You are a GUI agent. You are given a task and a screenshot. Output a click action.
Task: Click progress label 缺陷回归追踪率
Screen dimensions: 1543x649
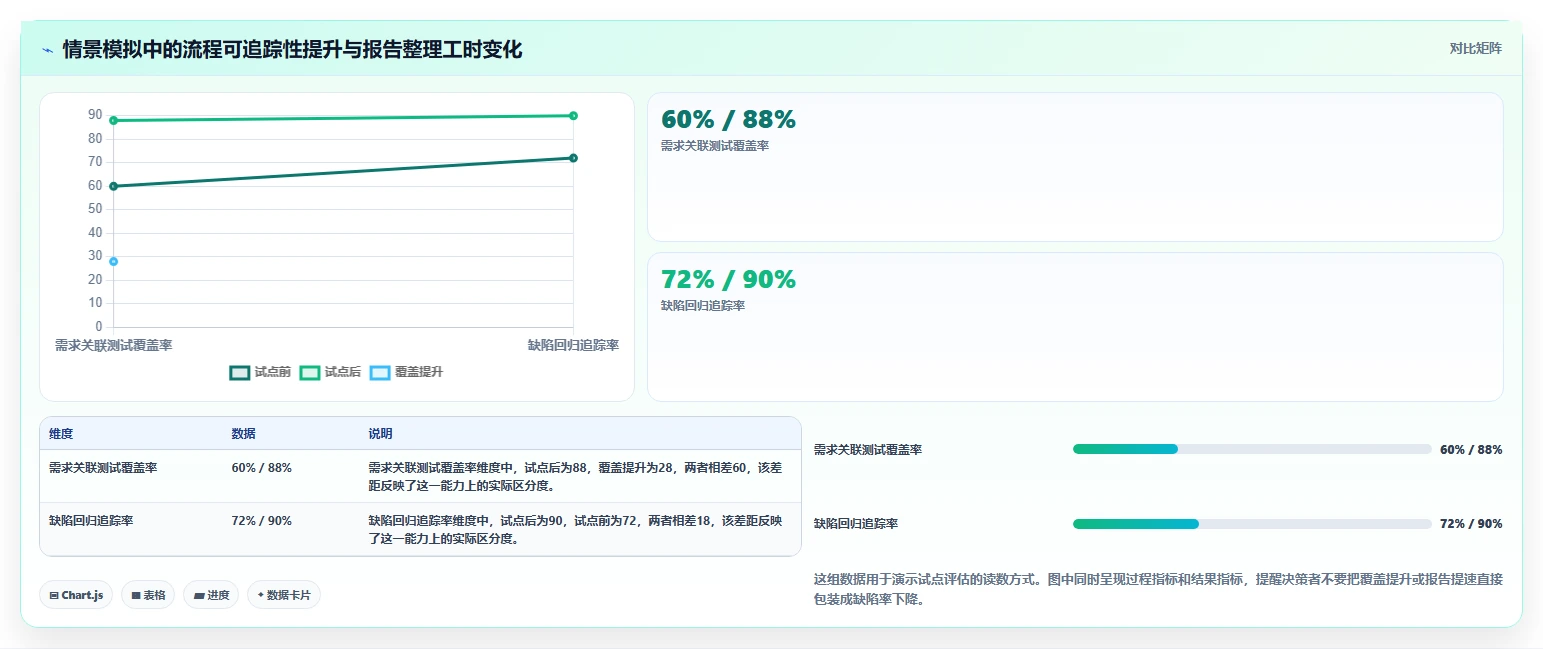(x=856, y=524)
